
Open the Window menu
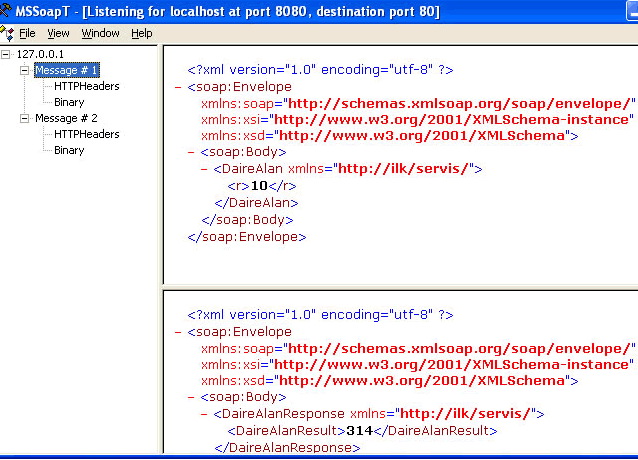point(100,33)
